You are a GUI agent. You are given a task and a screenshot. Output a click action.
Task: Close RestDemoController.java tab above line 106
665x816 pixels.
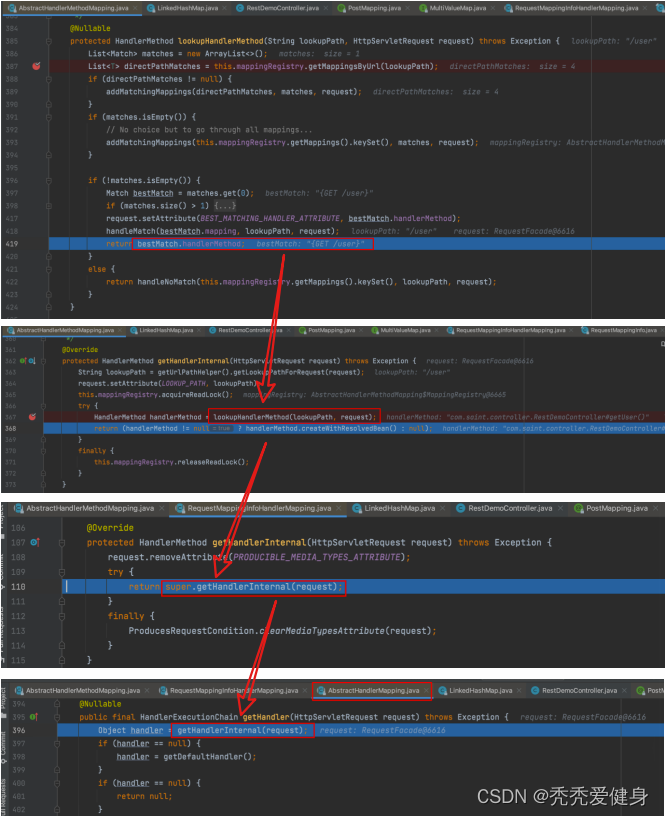coord(560,508)
